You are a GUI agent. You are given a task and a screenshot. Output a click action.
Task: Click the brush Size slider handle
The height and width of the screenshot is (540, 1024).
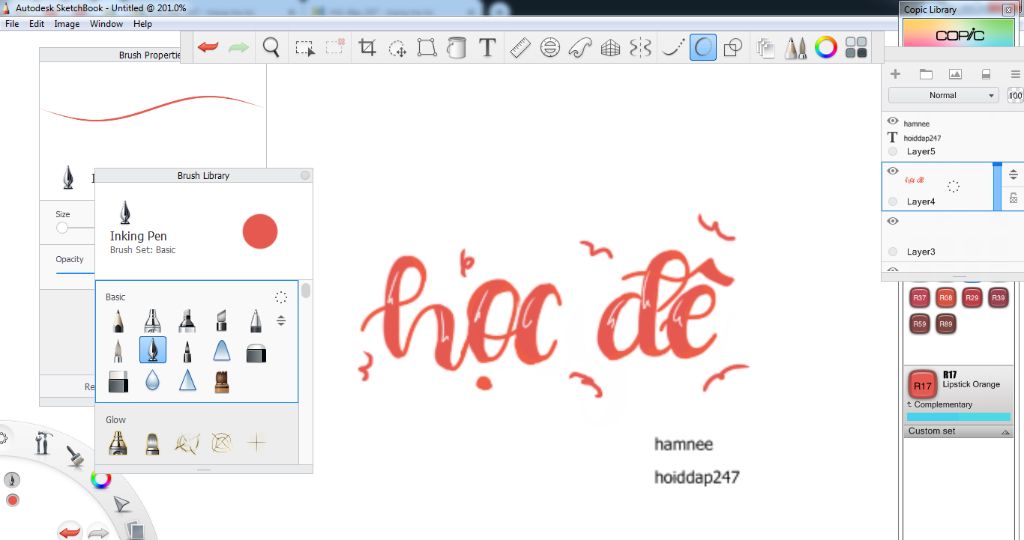tap(62, 228)
